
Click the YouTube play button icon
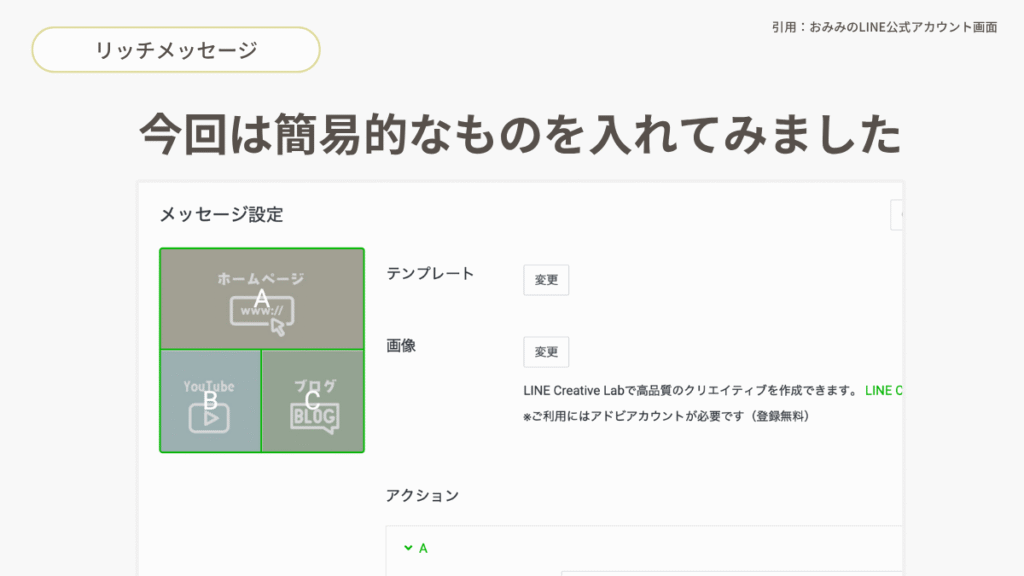point(210,417)
